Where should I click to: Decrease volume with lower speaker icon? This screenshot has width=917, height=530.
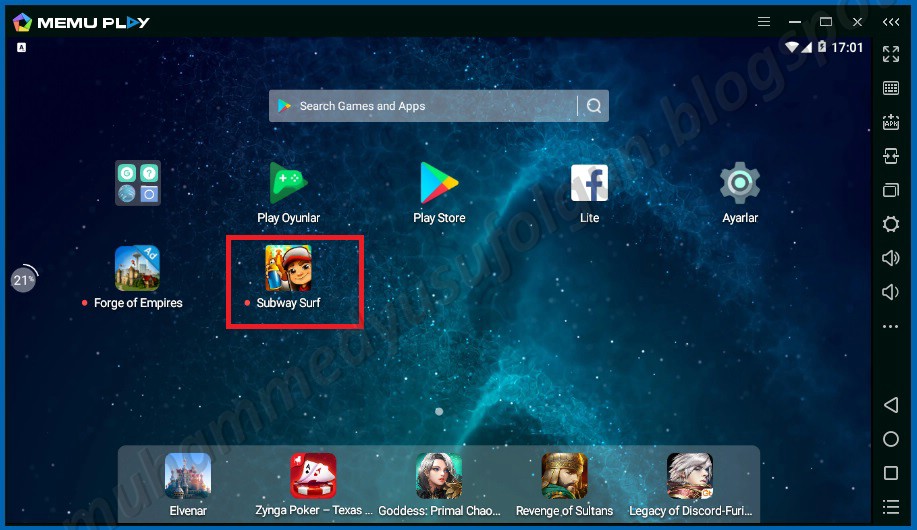pos(890,292)
